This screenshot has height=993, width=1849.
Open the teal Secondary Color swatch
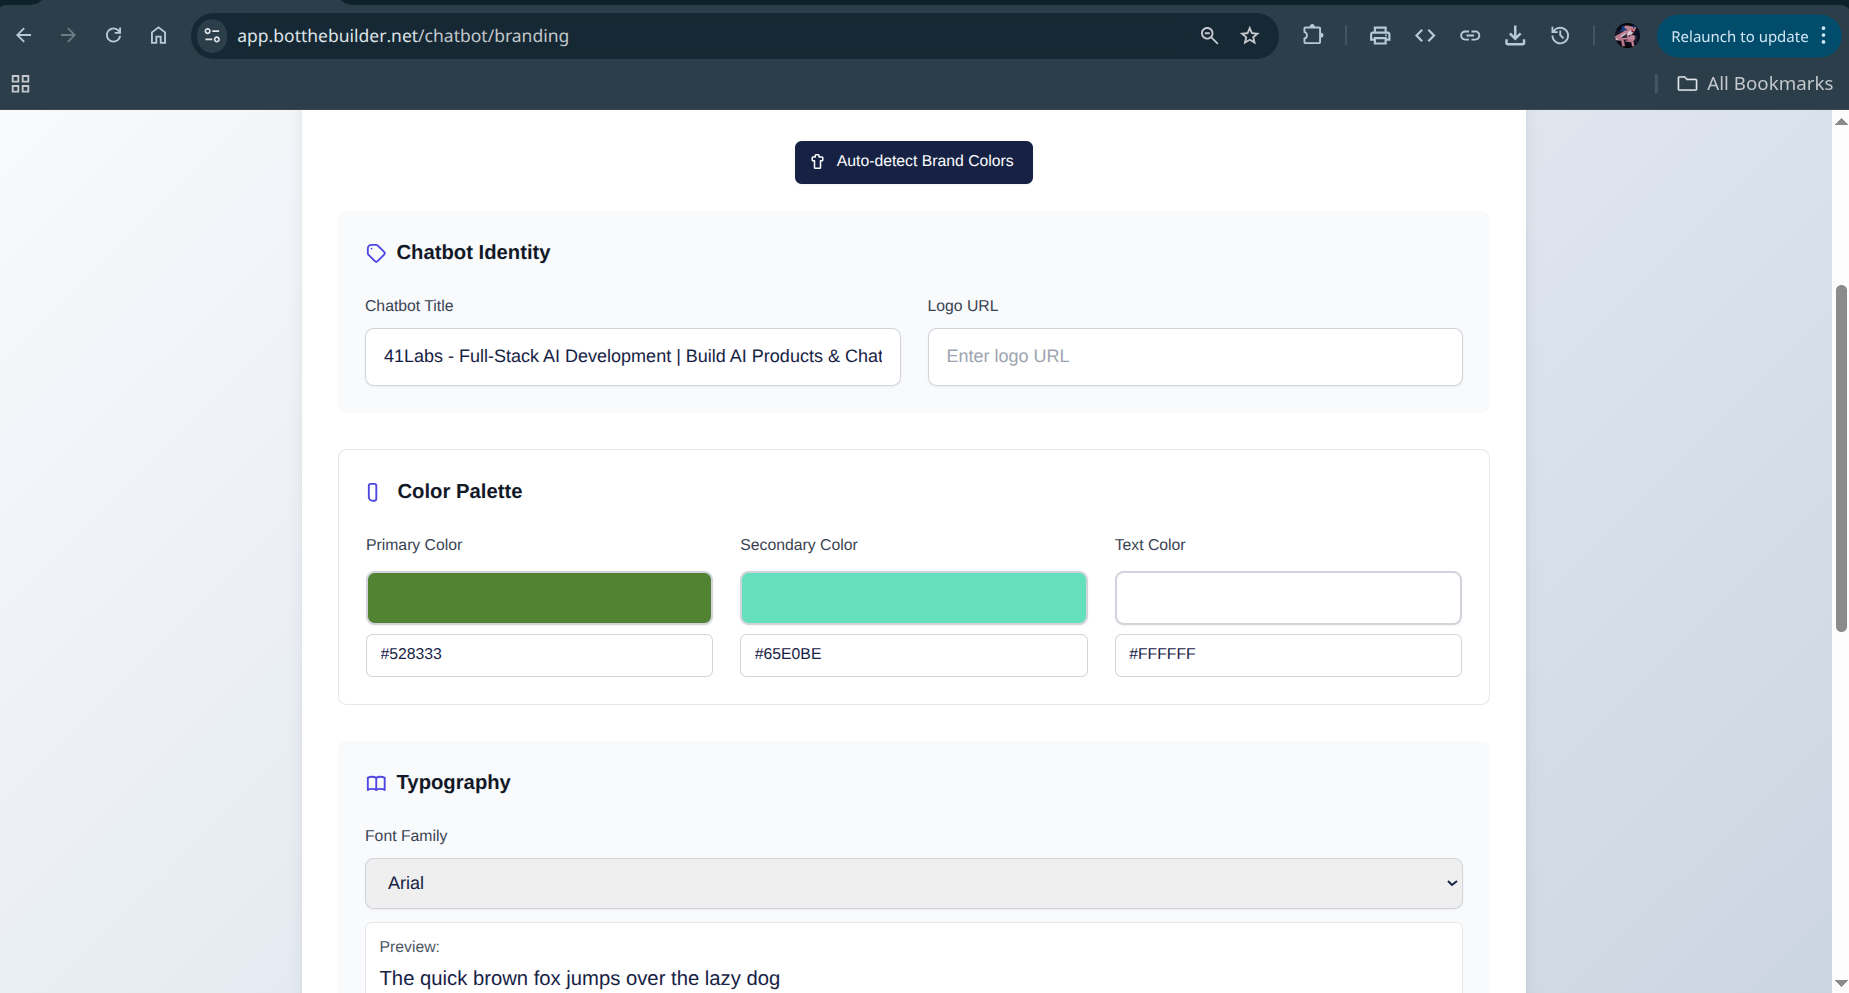[913, 598]
